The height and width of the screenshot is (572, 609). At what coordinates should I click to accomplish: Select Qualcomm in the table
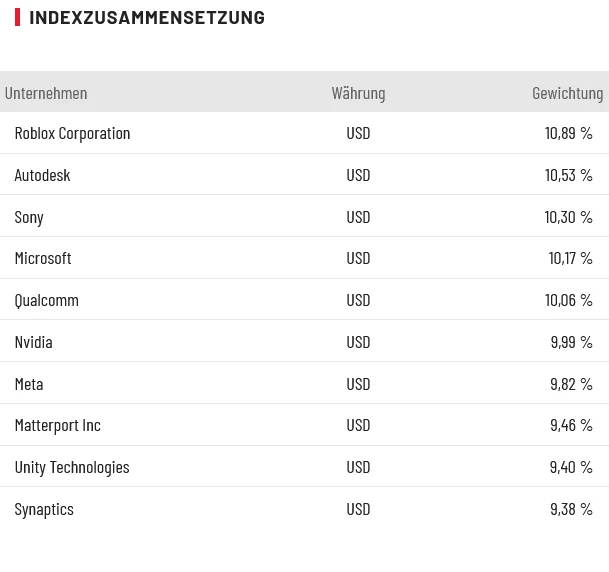coord(46,300)
